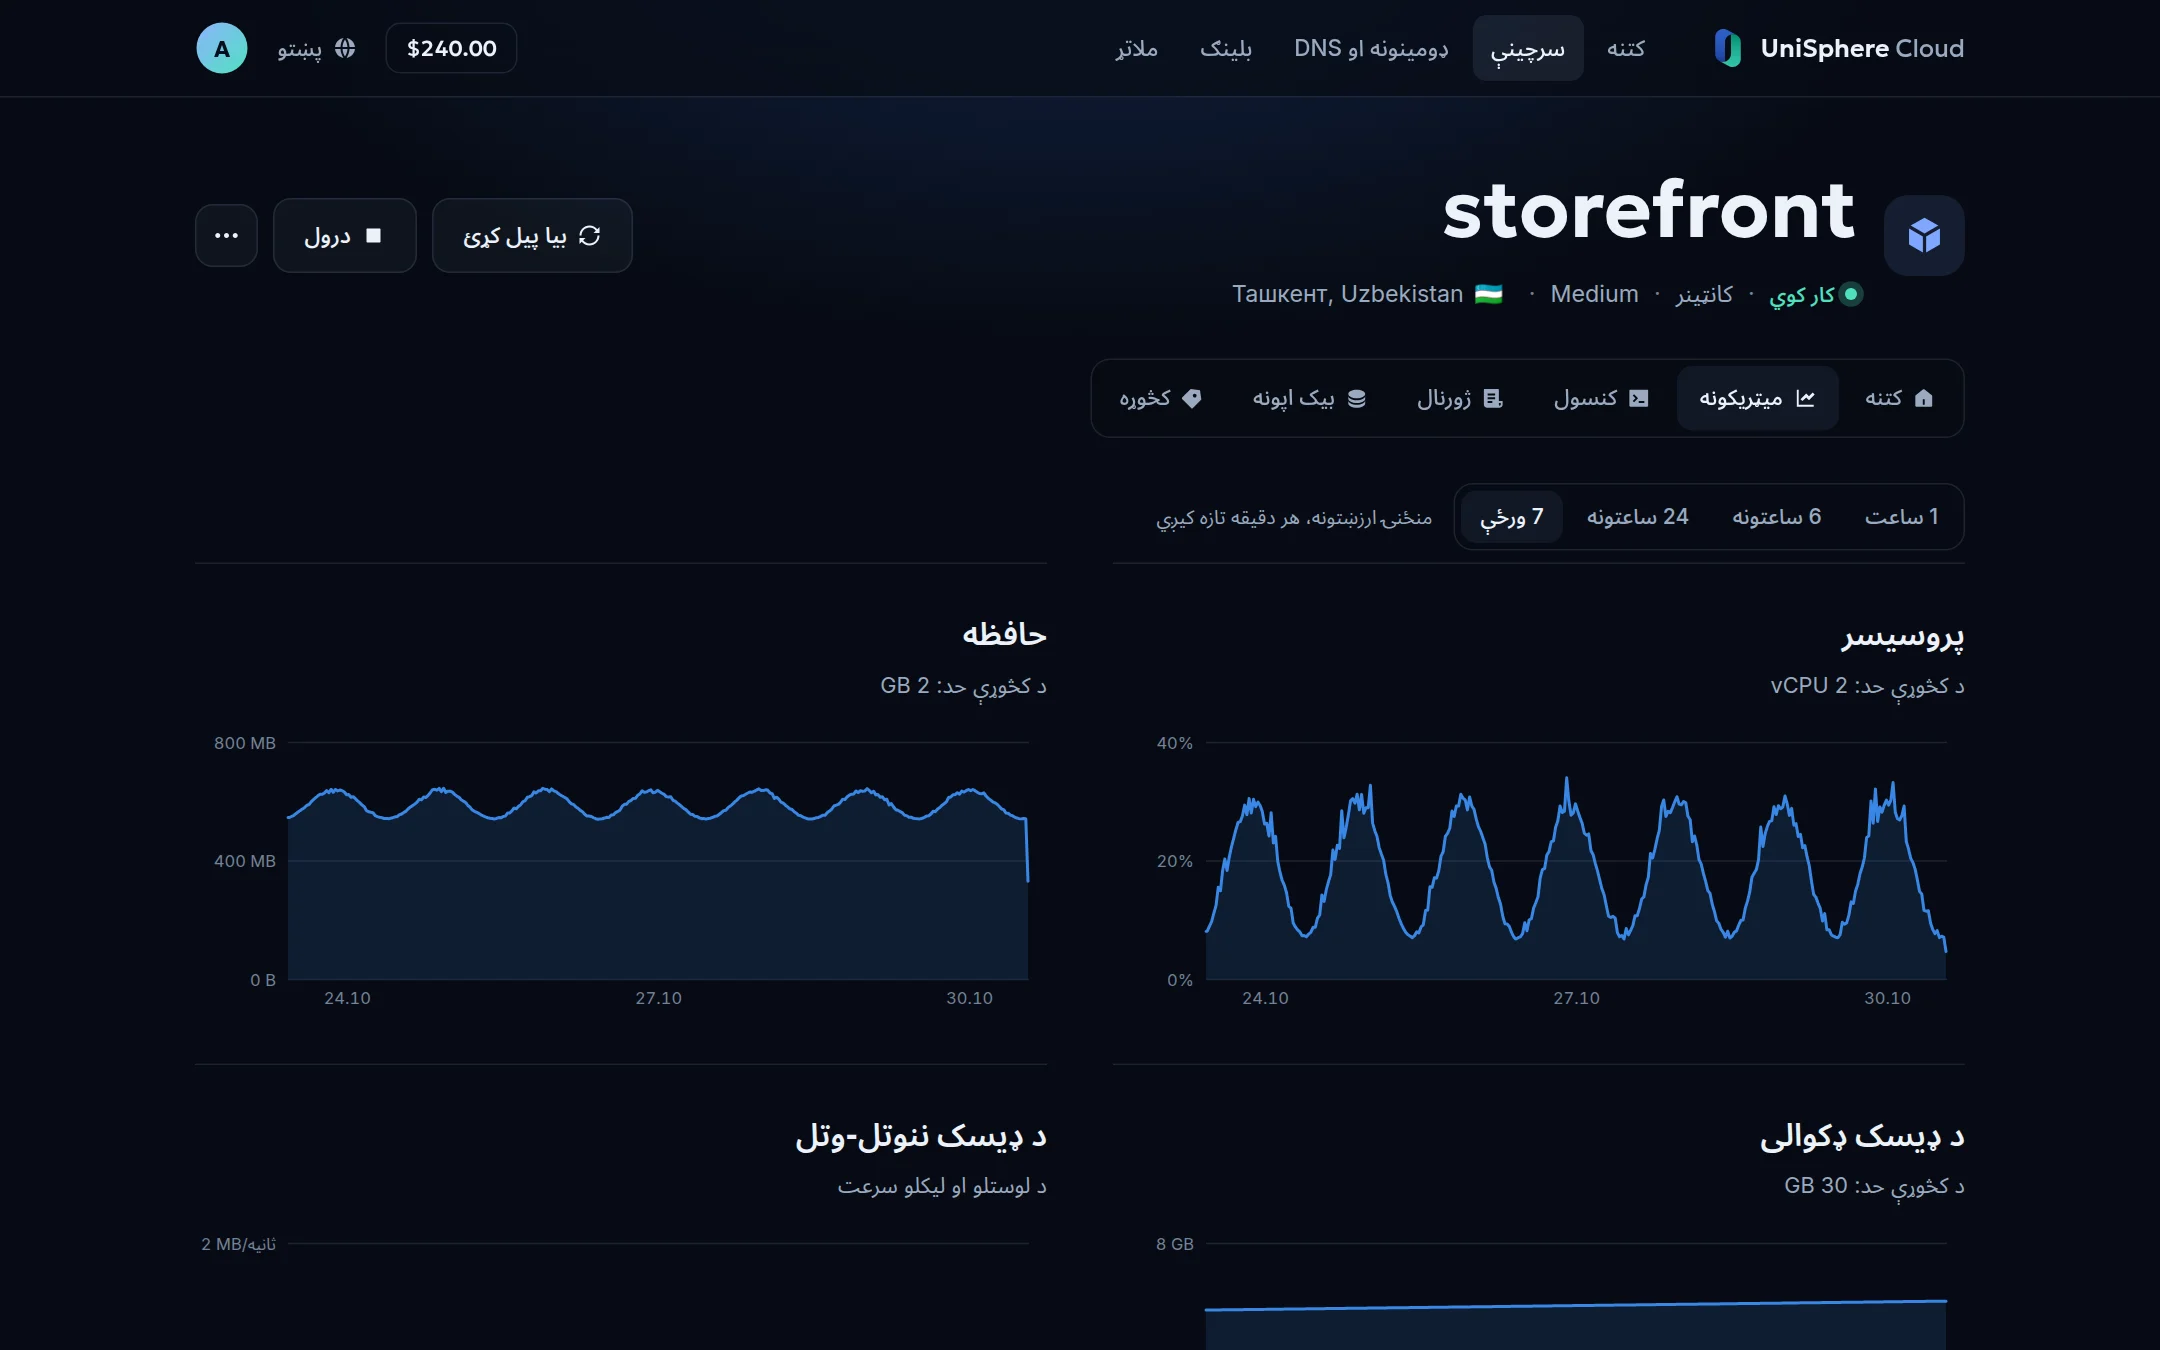Click the $240.00 balance button
Viewport: 2160px width, 1350px height.
[x=451, y=48]
